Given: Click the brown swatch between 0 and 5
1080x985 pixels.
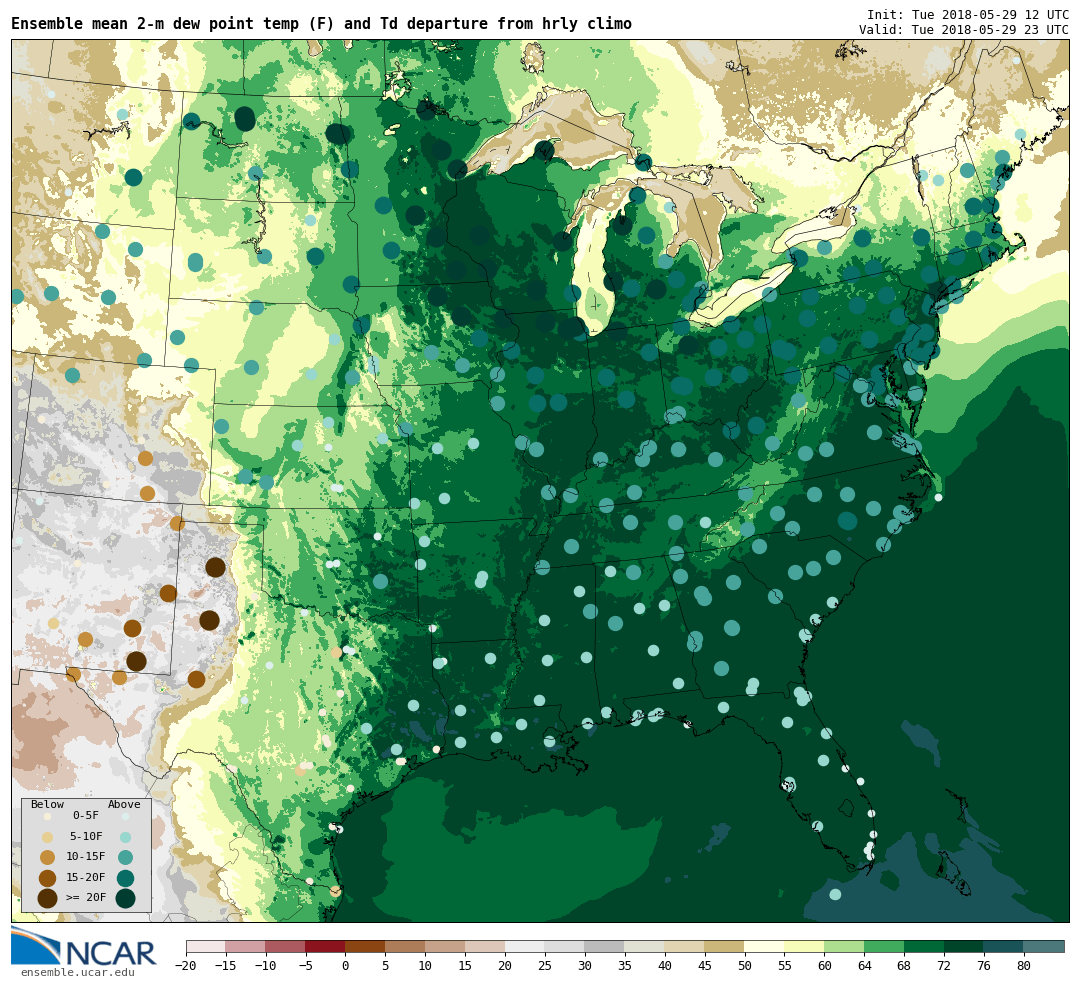Looking at the screenshot, I should pos(366,946).
